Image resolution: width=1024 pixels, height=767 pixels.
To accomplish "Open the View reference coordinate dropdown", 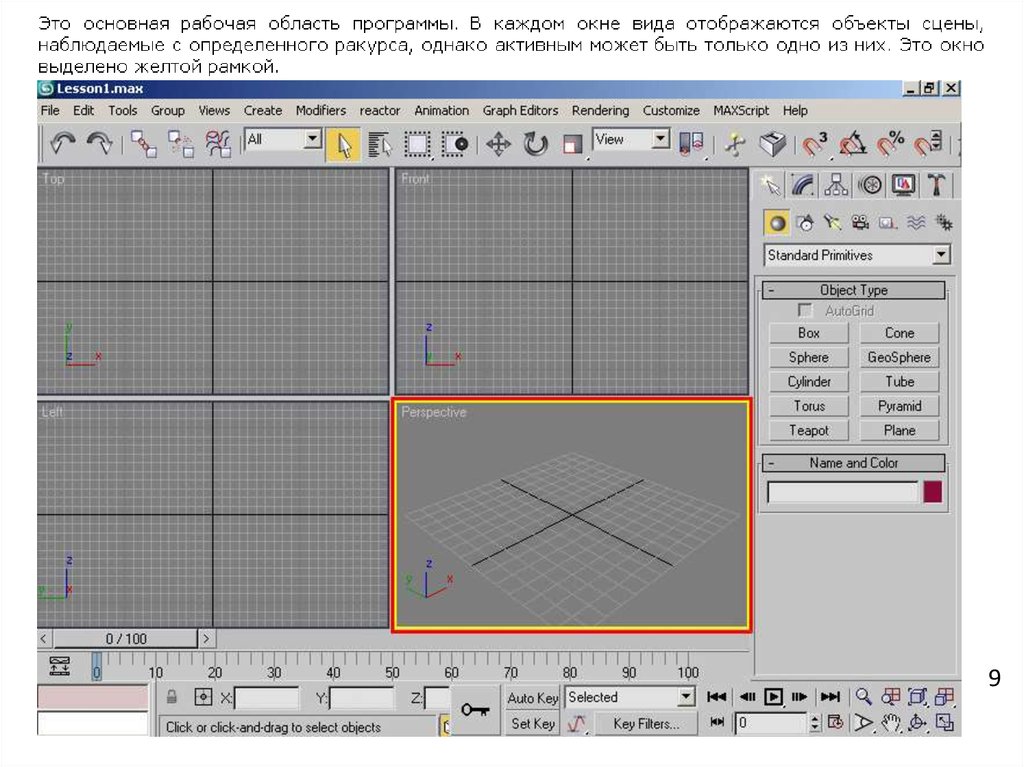I will [x=660, y=141].
